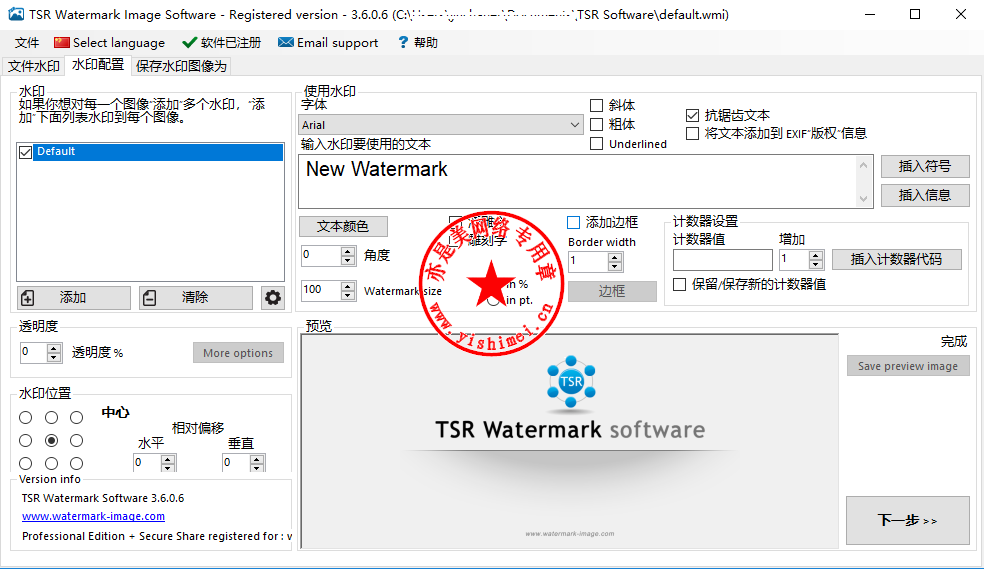Increase the 水平 horizontal offset spinner

[168, 460]
